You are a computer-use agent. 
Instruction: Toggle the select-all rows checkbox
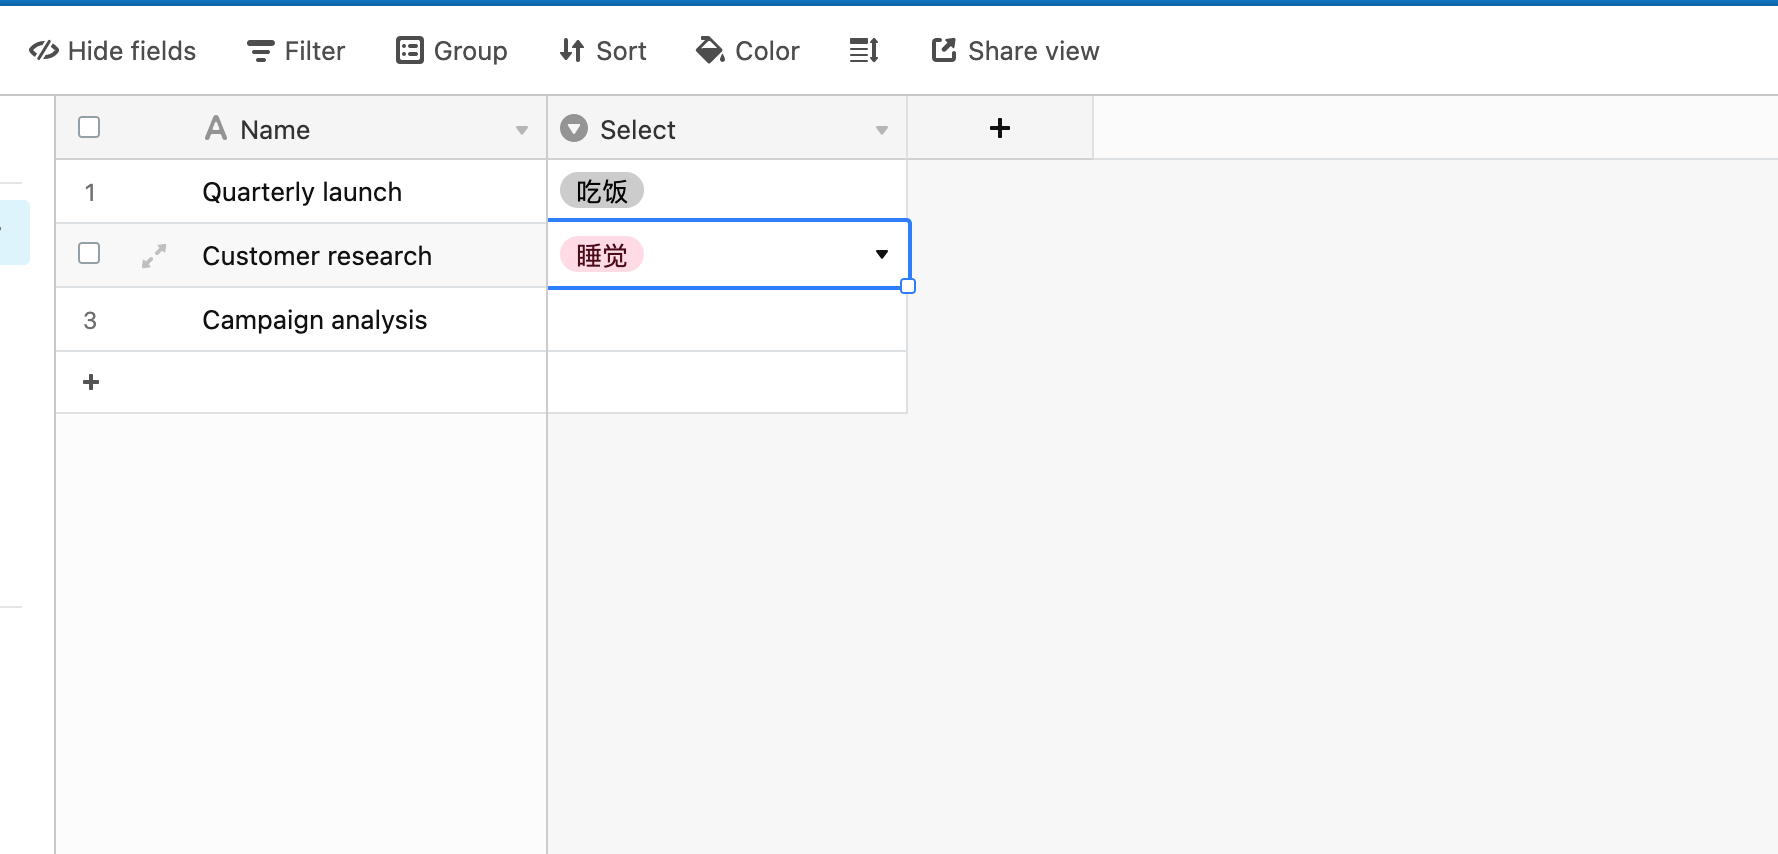point(89,127)
